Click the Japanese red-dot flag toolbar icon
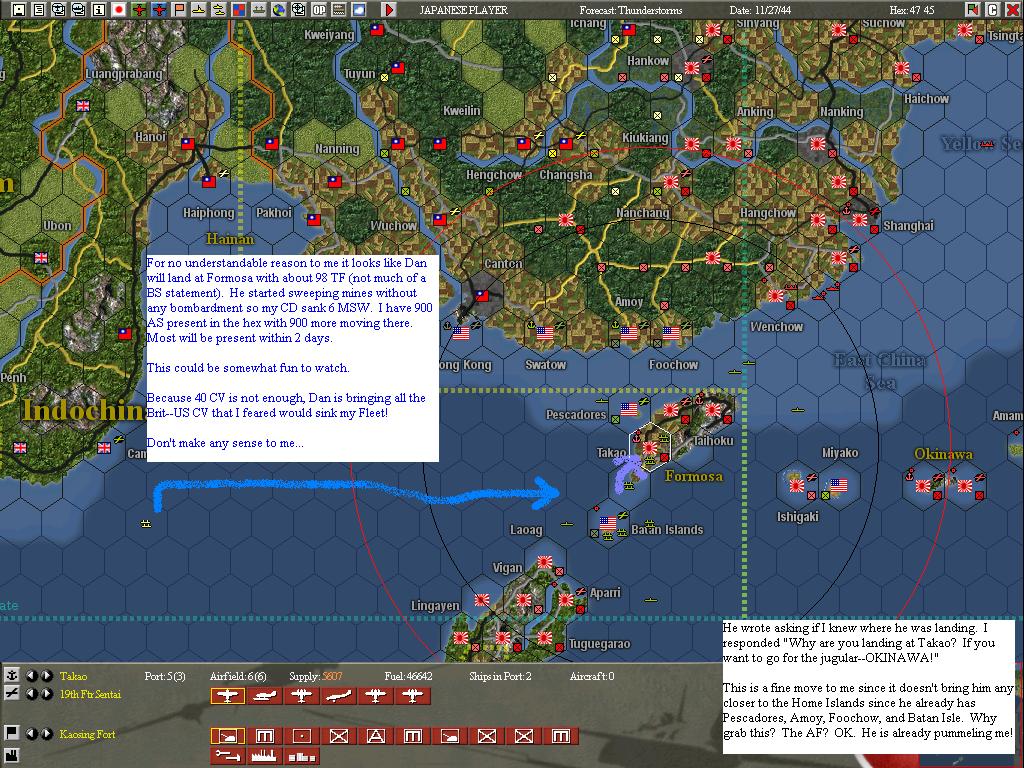The image size is (1024, 768). click(119, 10)
